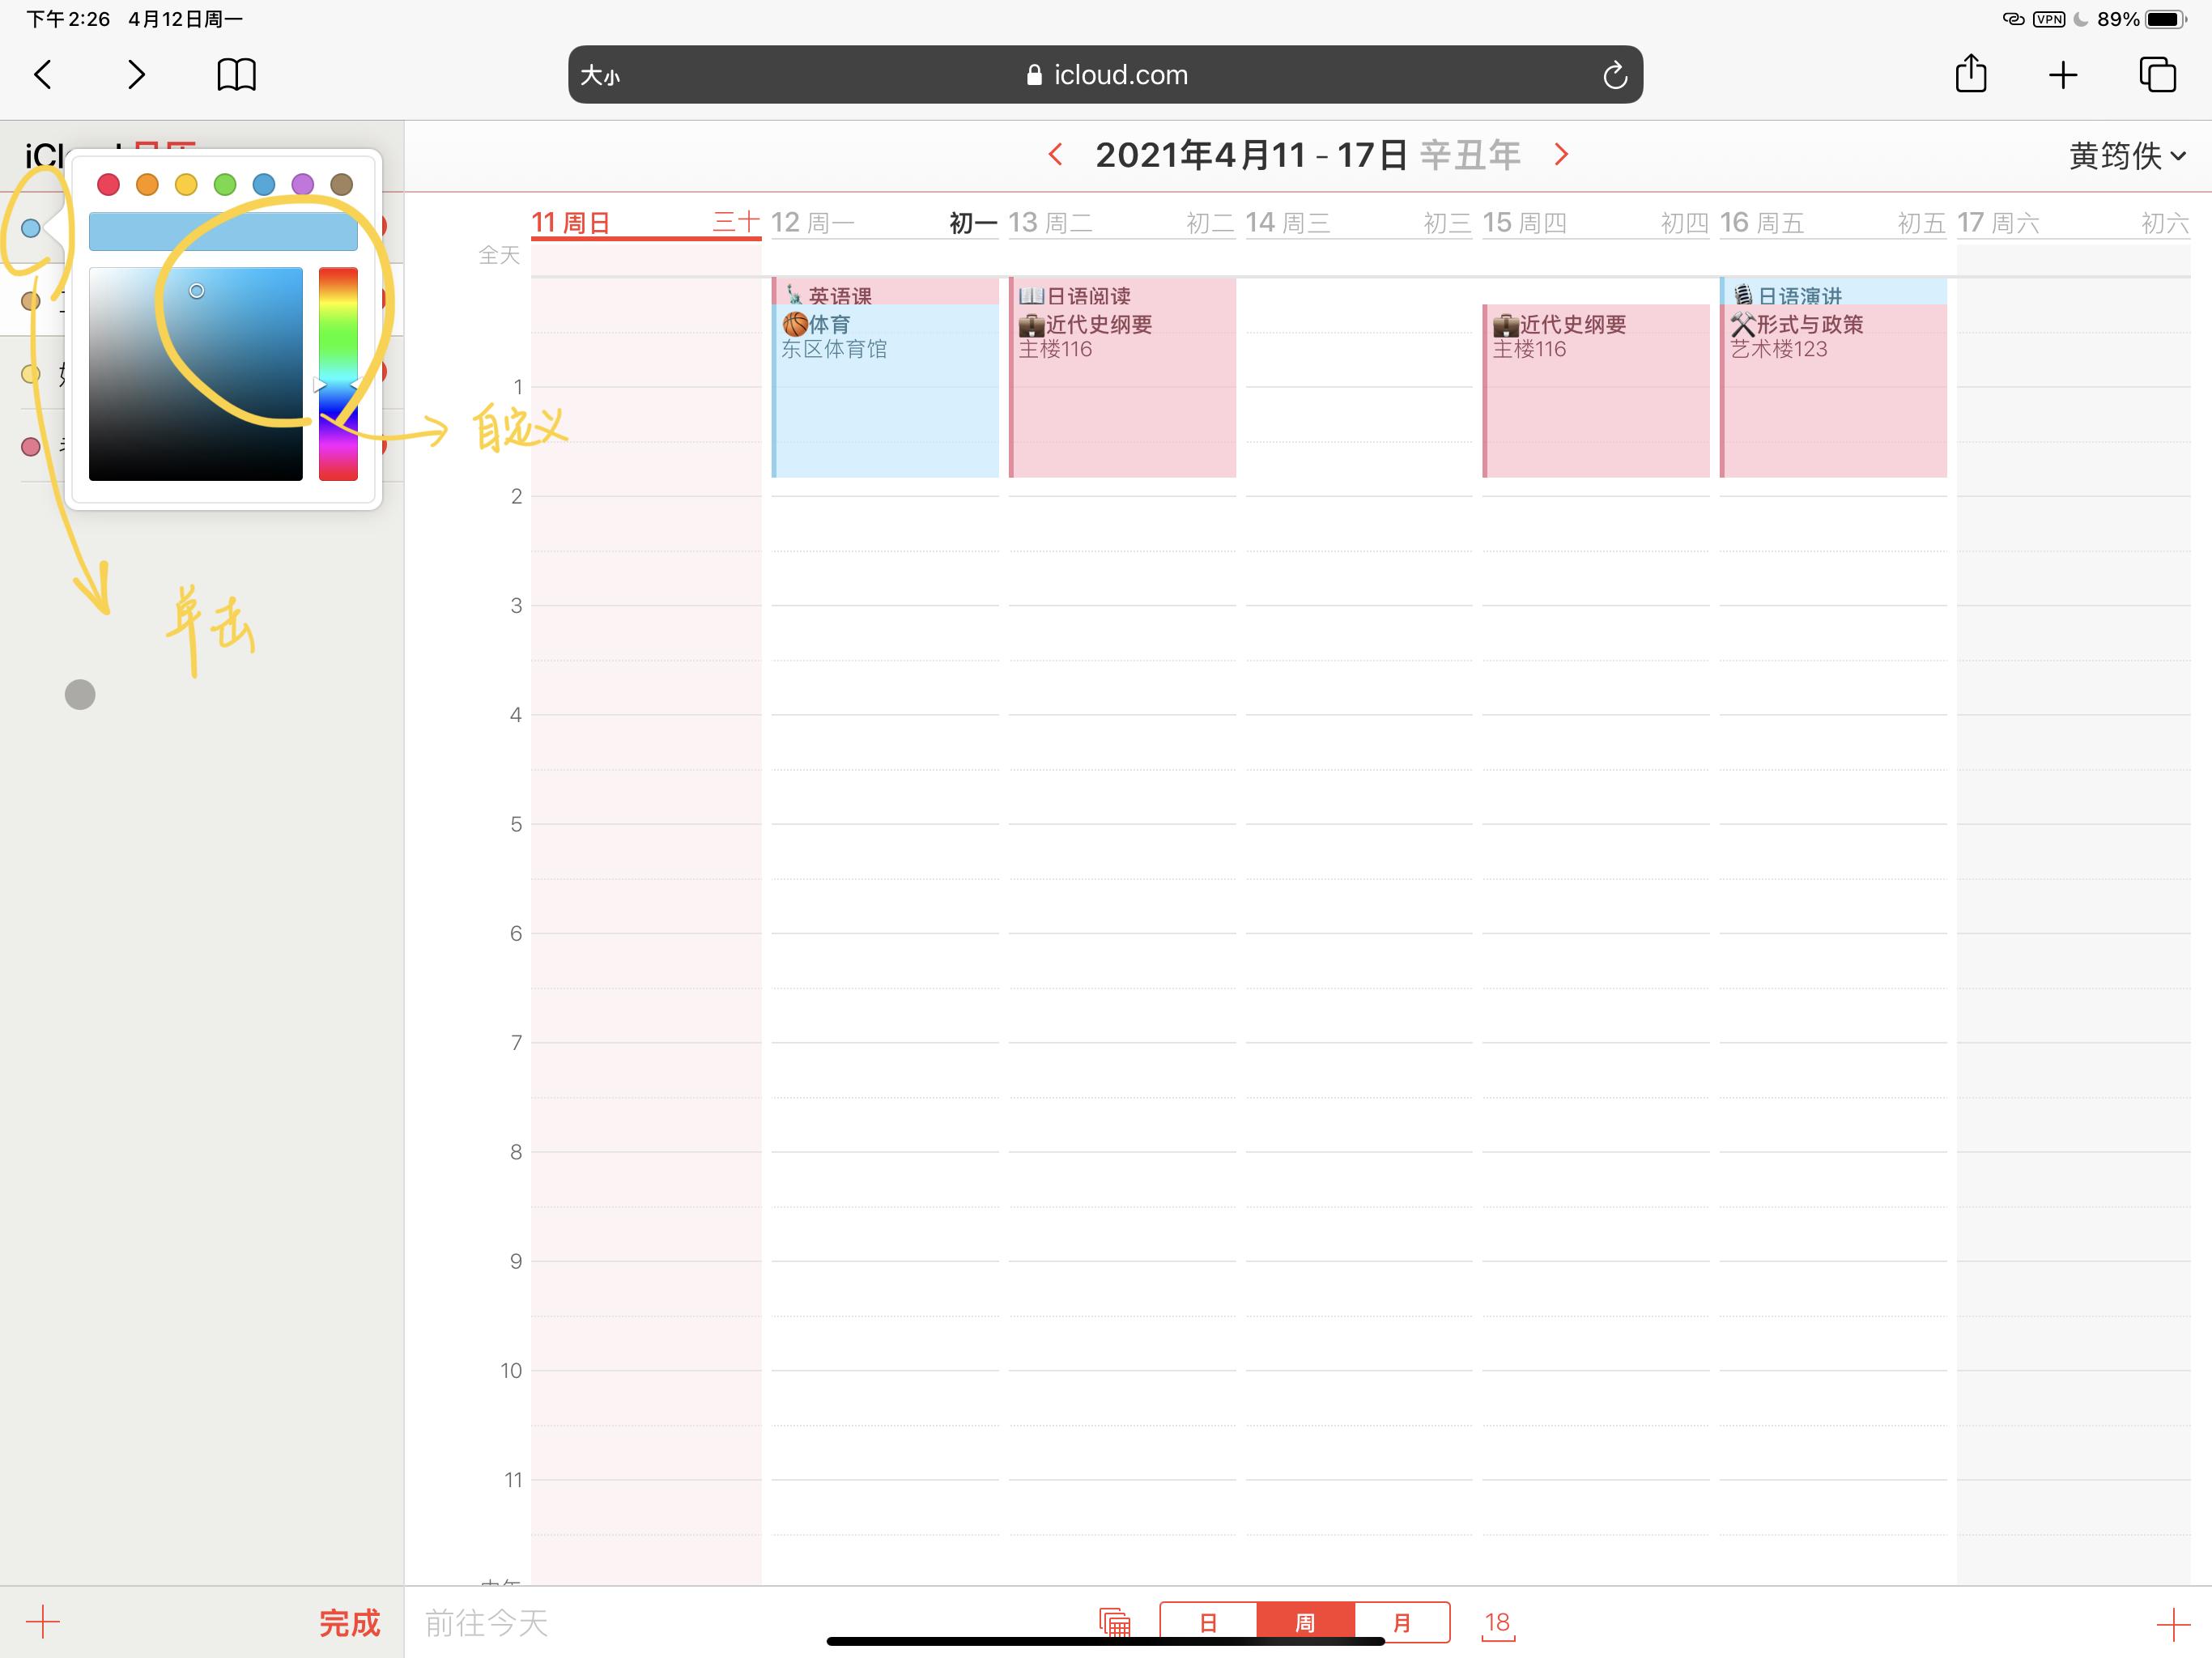Pick the blue preset color swatch
2212x1658 pixels.
tap(264, 184)
